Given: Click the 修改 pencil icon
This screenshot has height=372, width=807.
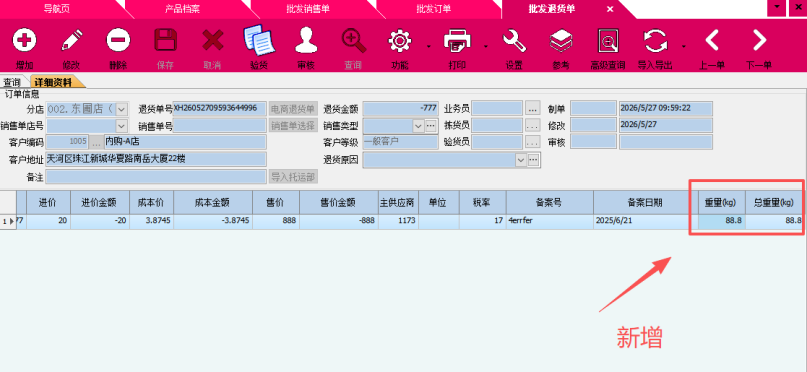Looking at the screenshot, I should pos(72,40).
